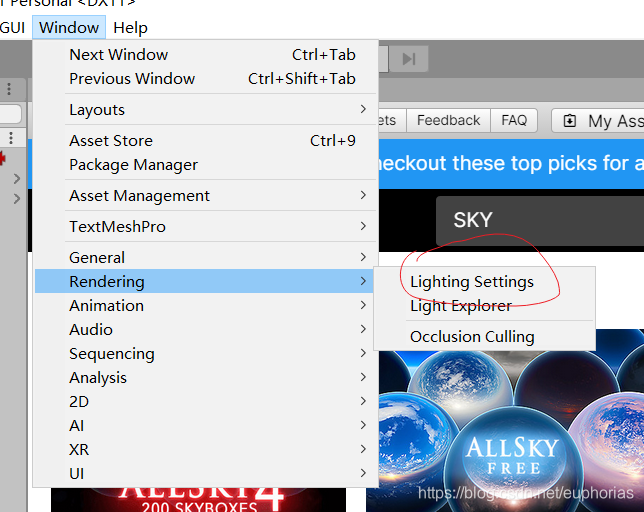The height and width of the screenshot is (512, 644).
Task: Click the FAQ button
Action: 514,120
